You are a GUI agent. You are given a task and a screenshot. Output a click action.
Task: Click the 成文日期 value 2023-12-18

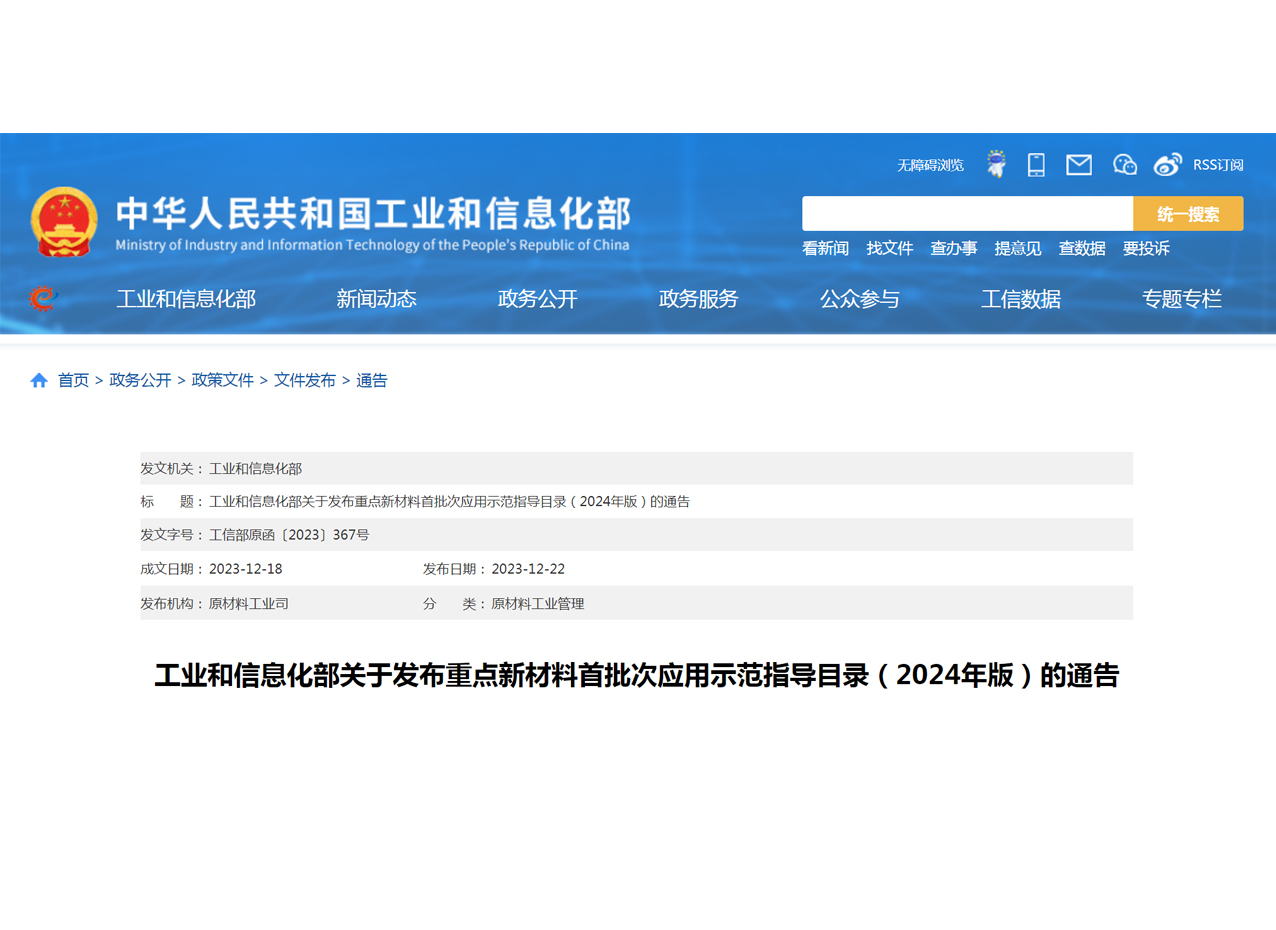(246, 569)
